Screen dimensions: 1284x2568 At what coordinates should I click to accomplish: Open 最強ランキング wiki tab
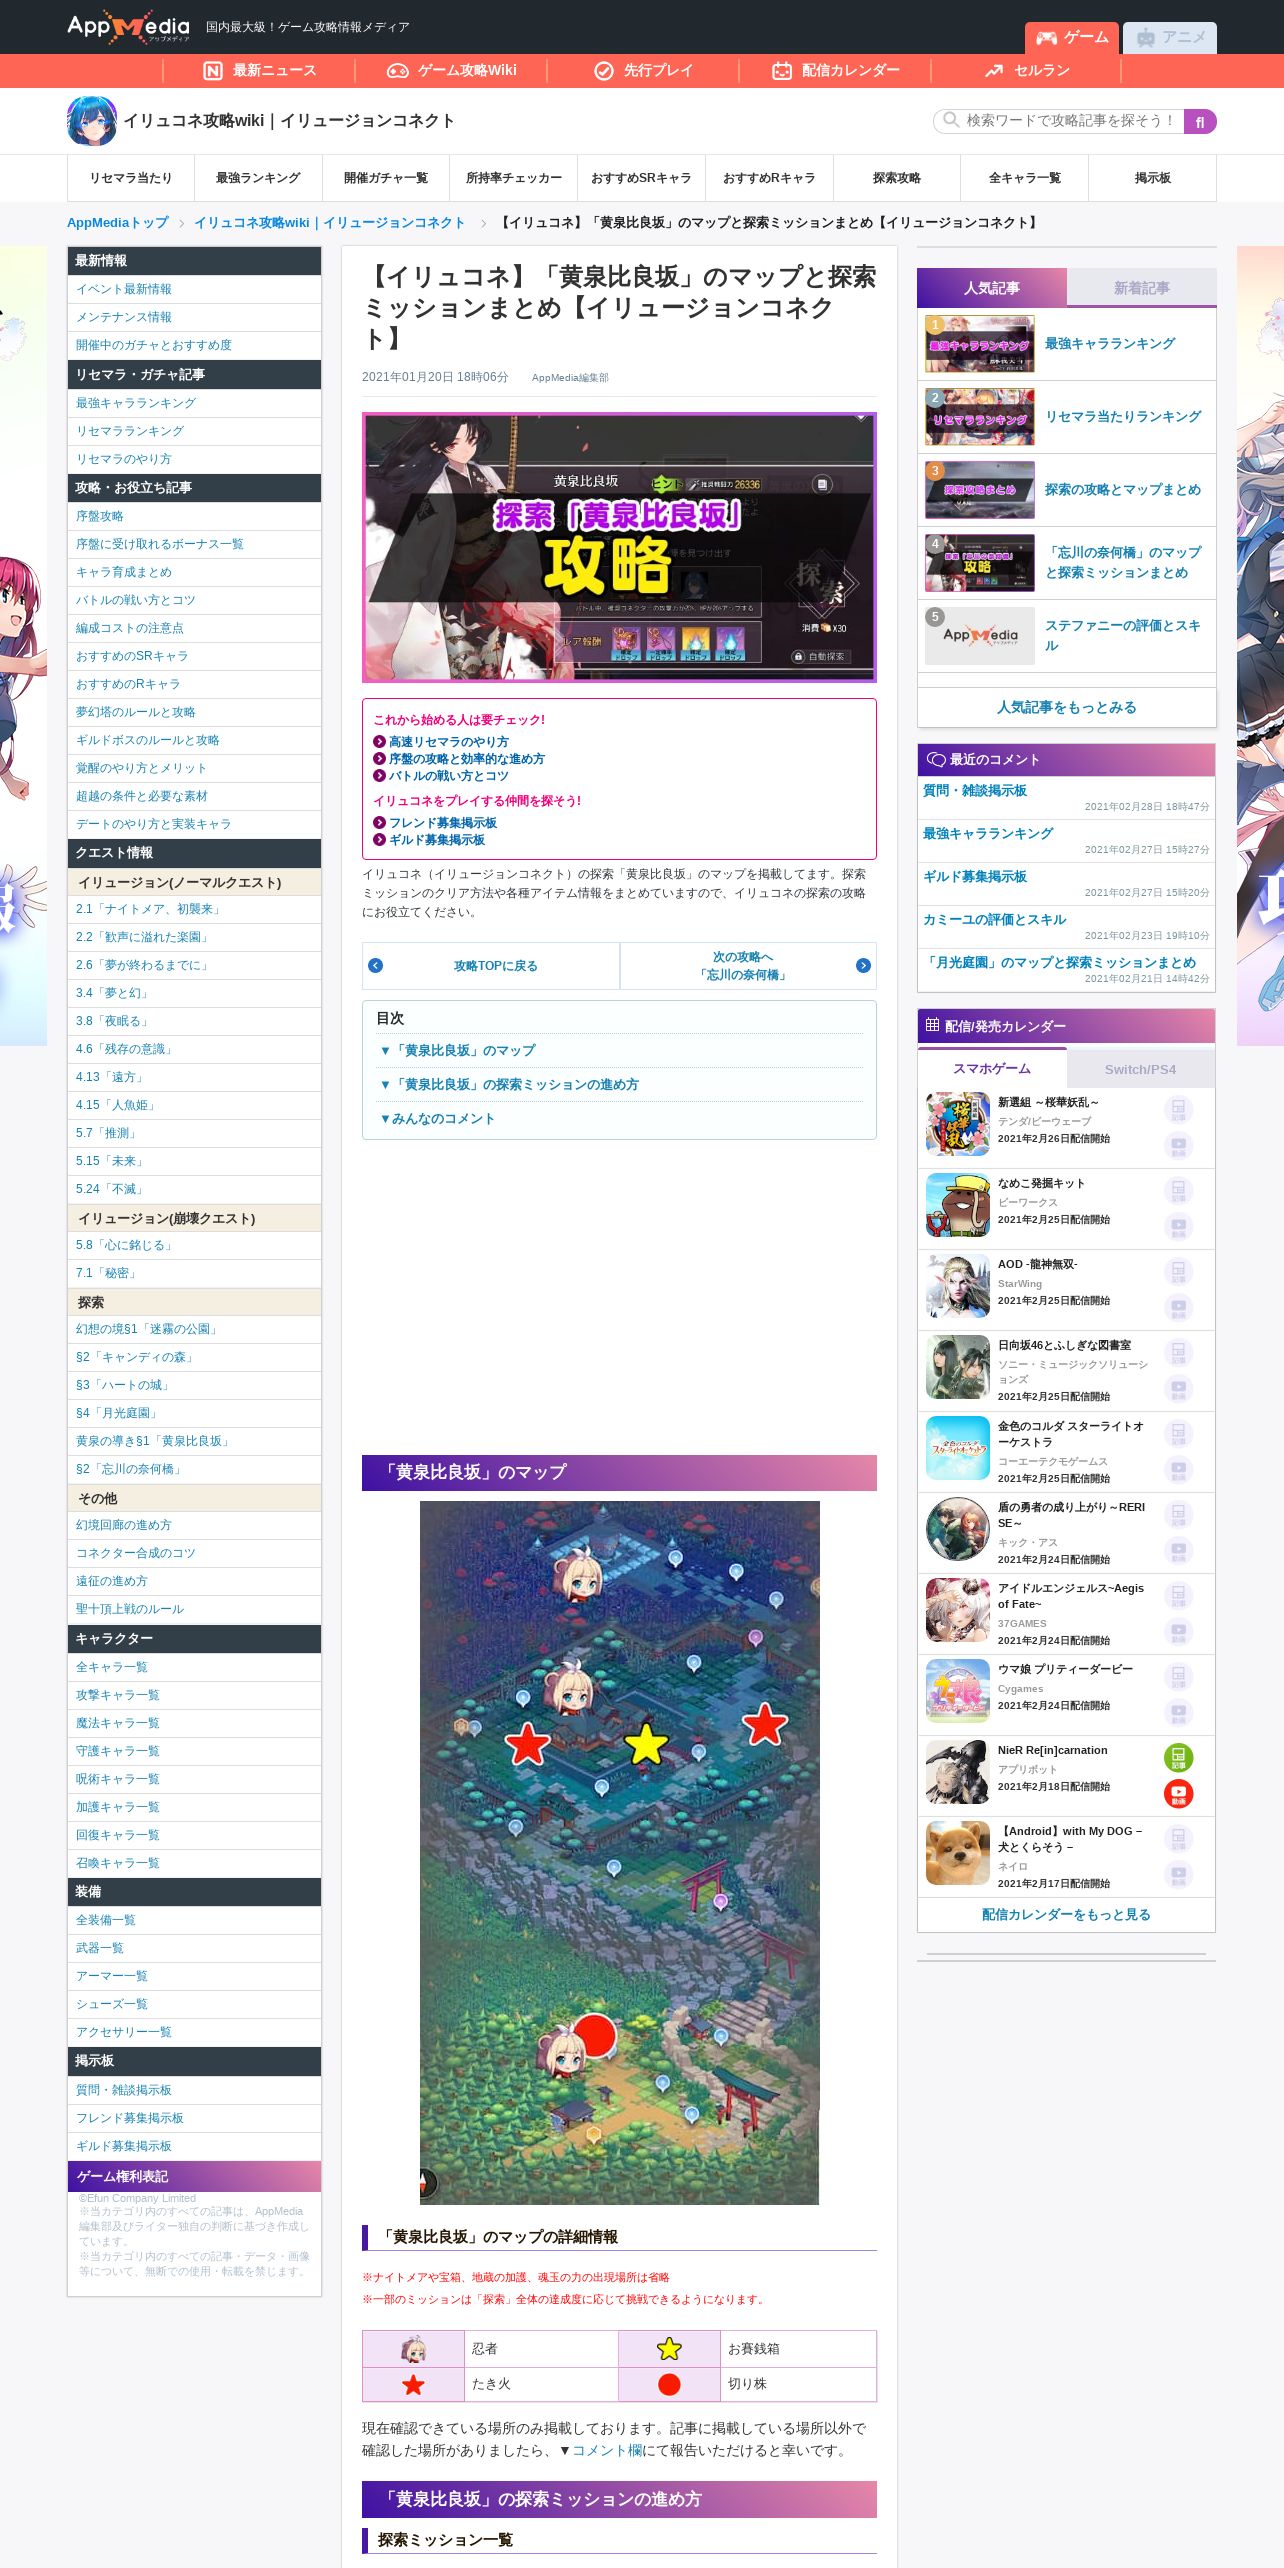[x=258, y=178]
